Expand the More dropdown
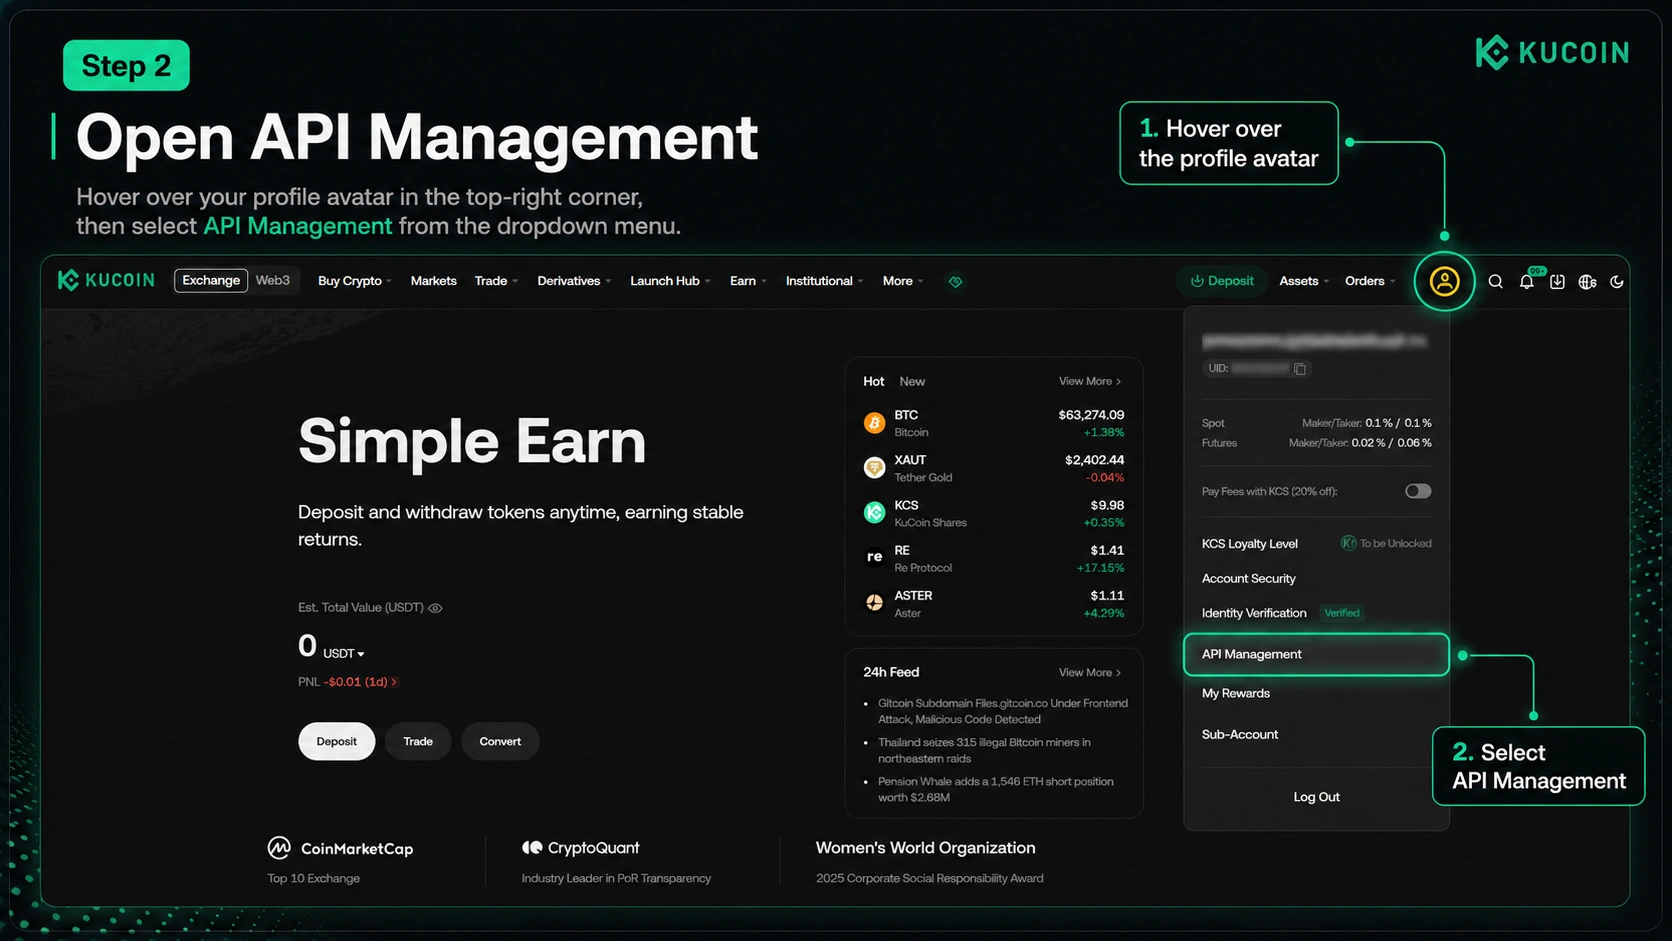 tap(903, 281)
